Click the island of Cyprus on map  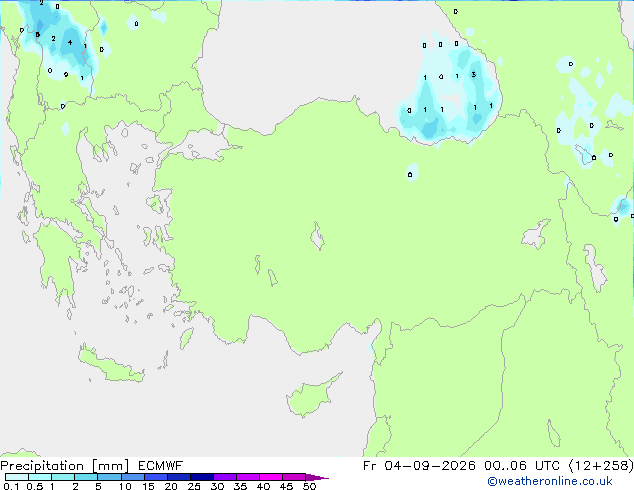(x=313, y=395)
